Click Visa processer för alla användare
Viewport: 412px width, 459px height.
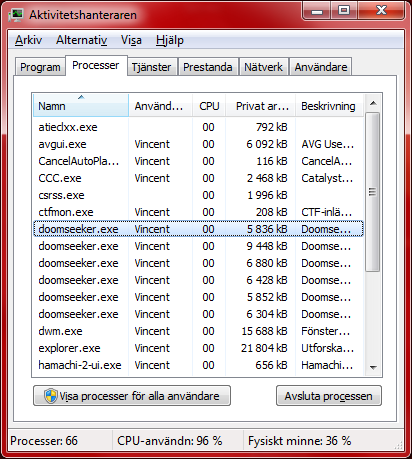coord(132,396)
